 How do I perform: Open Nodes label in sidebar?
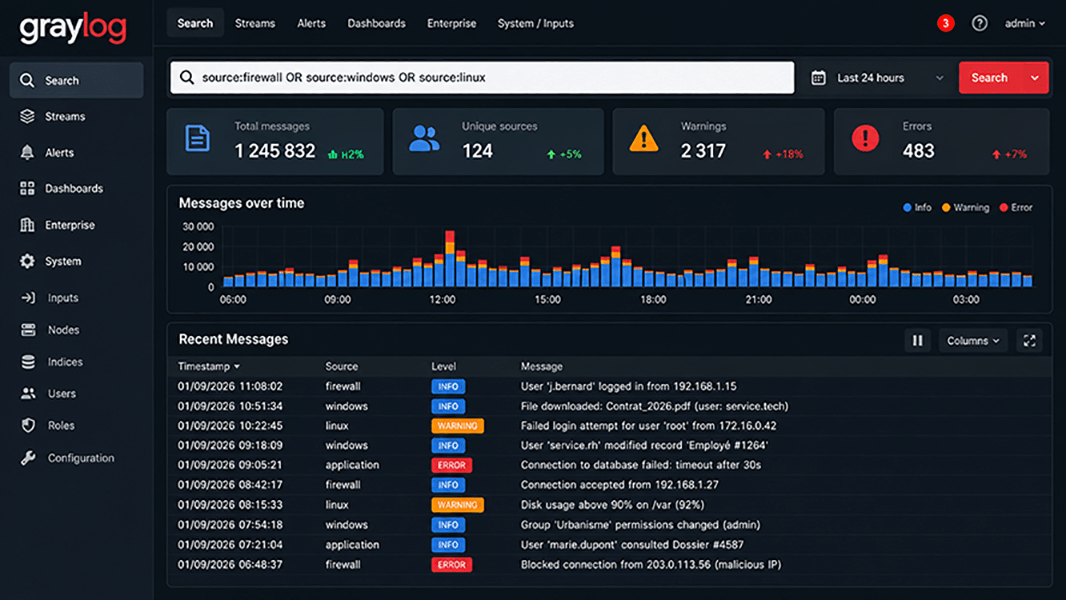[x=63, y=330]
